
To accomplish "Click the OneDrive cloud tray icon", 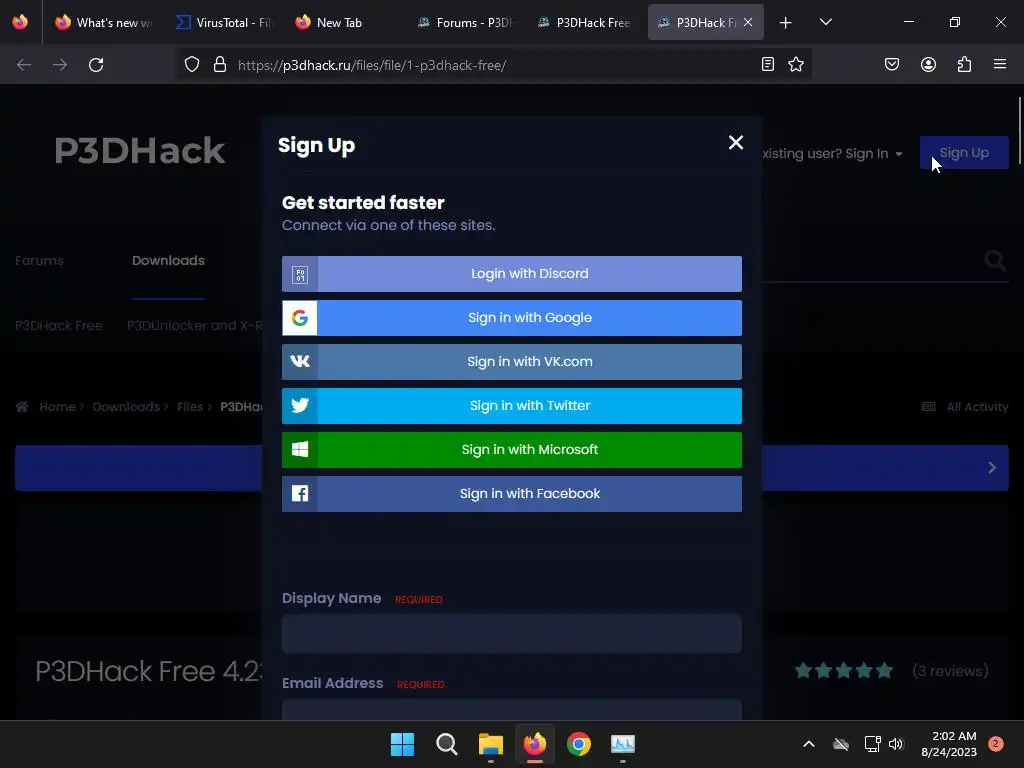I will coord(841,744).
